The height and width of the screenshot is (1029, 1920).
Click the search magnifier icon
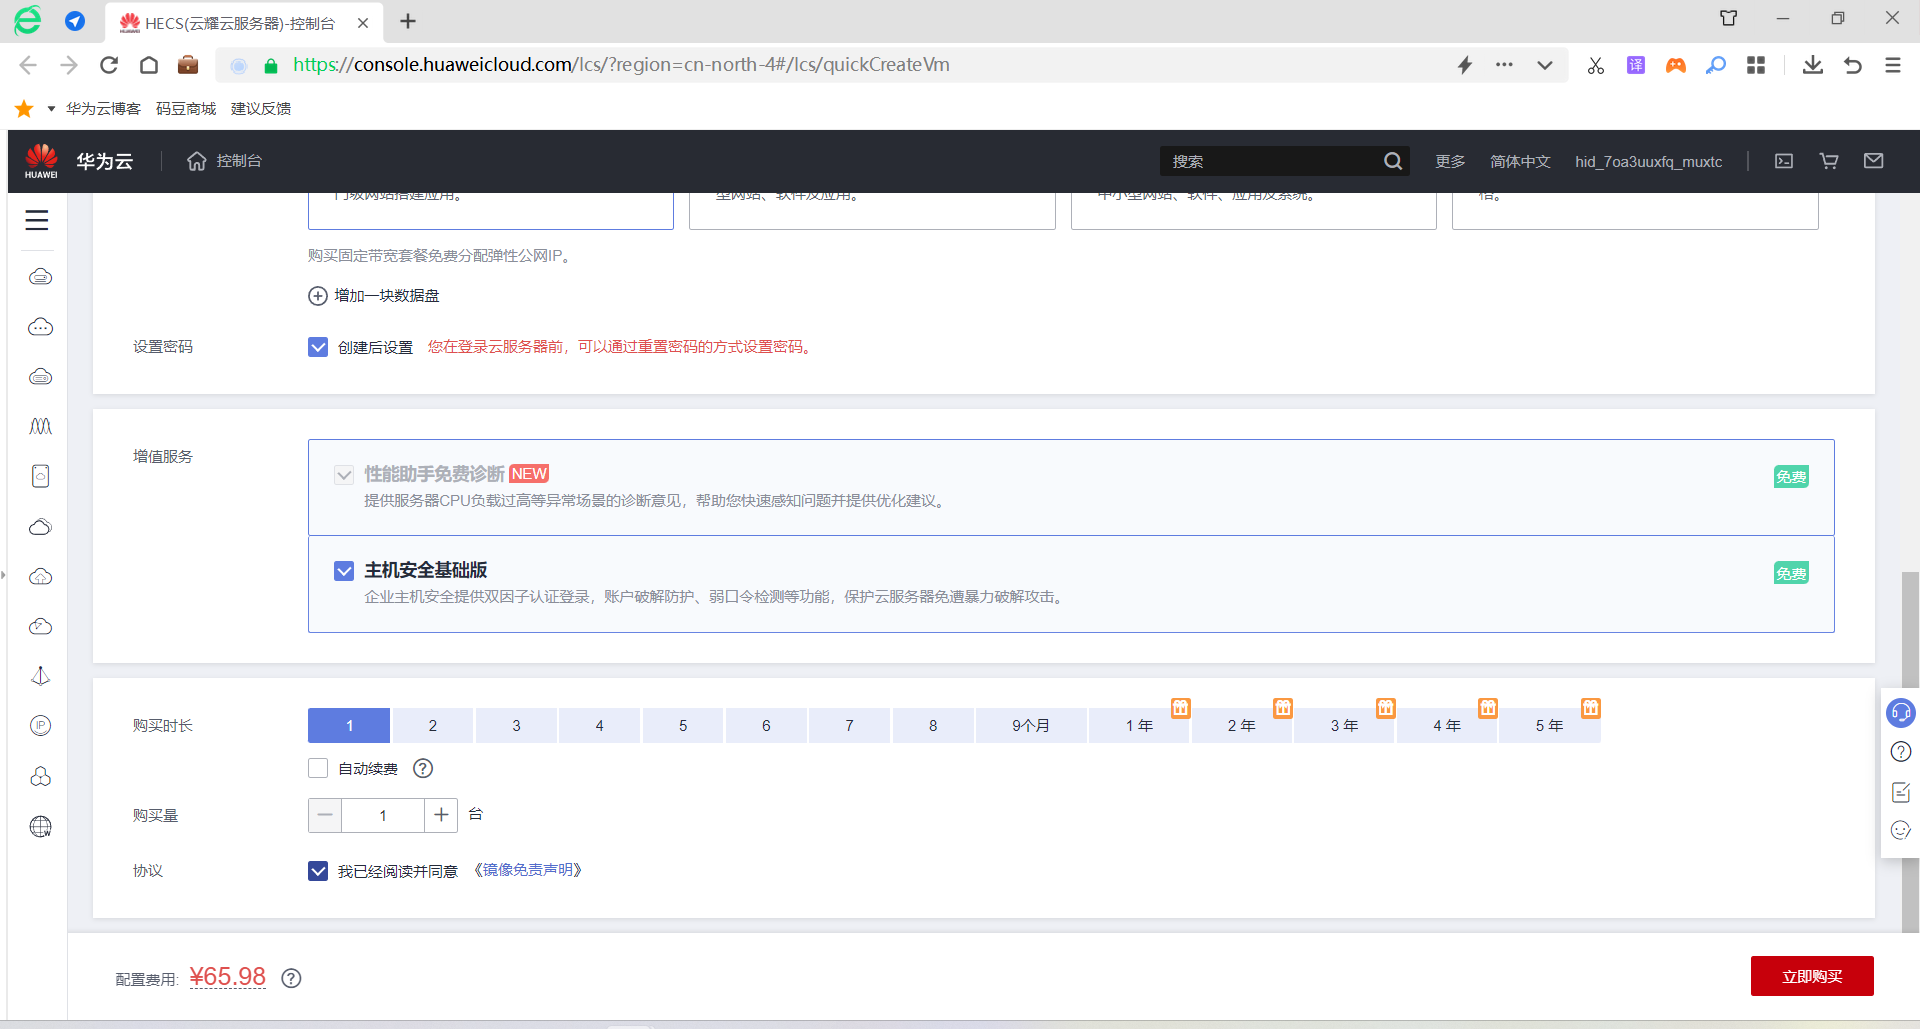pyautogui.click(x=1392, y=161)
